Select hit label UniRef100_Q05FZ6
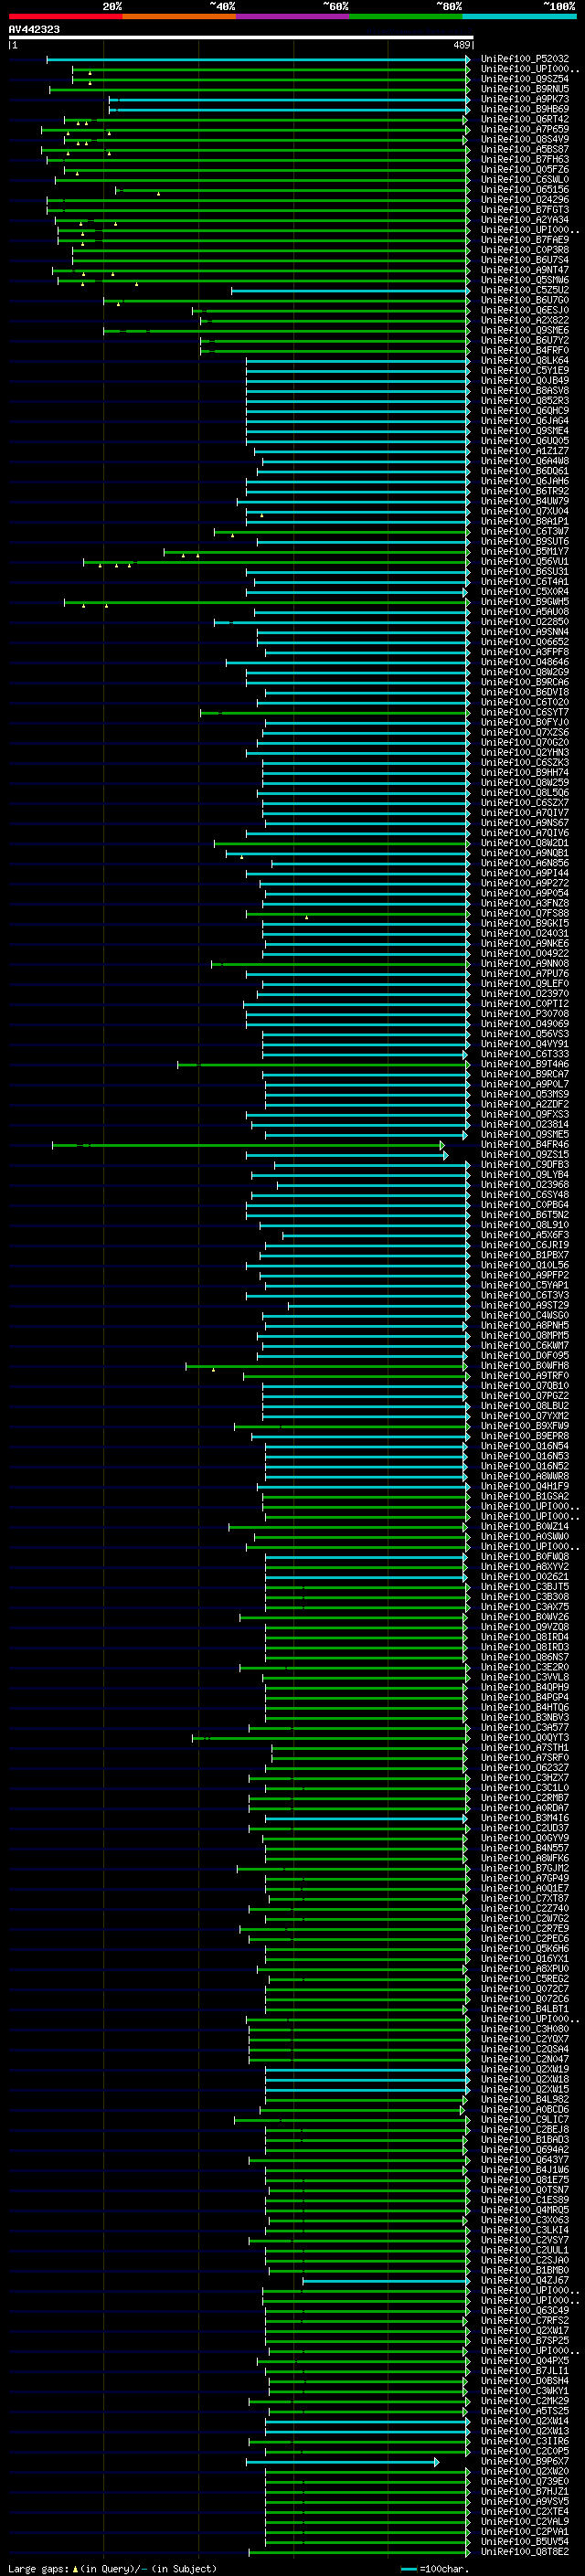This screenshot has height=2576, width=585. tap(525, 169)
